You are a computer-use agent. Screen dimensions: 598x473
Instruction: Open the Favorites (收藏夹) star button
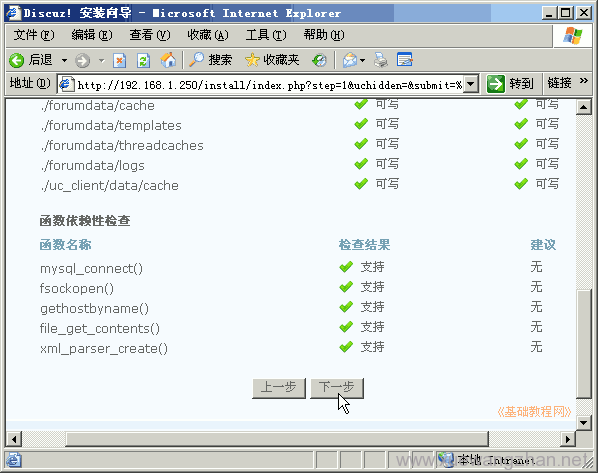pos(272,60)
